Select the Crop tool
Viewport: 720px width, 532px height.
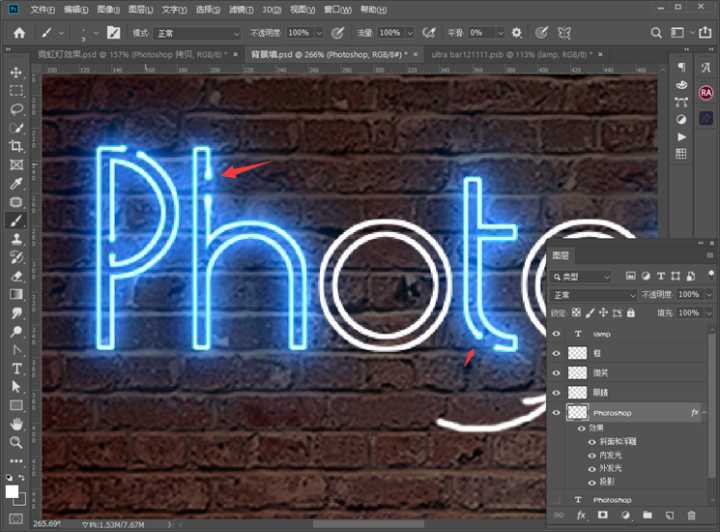[16, 146]
